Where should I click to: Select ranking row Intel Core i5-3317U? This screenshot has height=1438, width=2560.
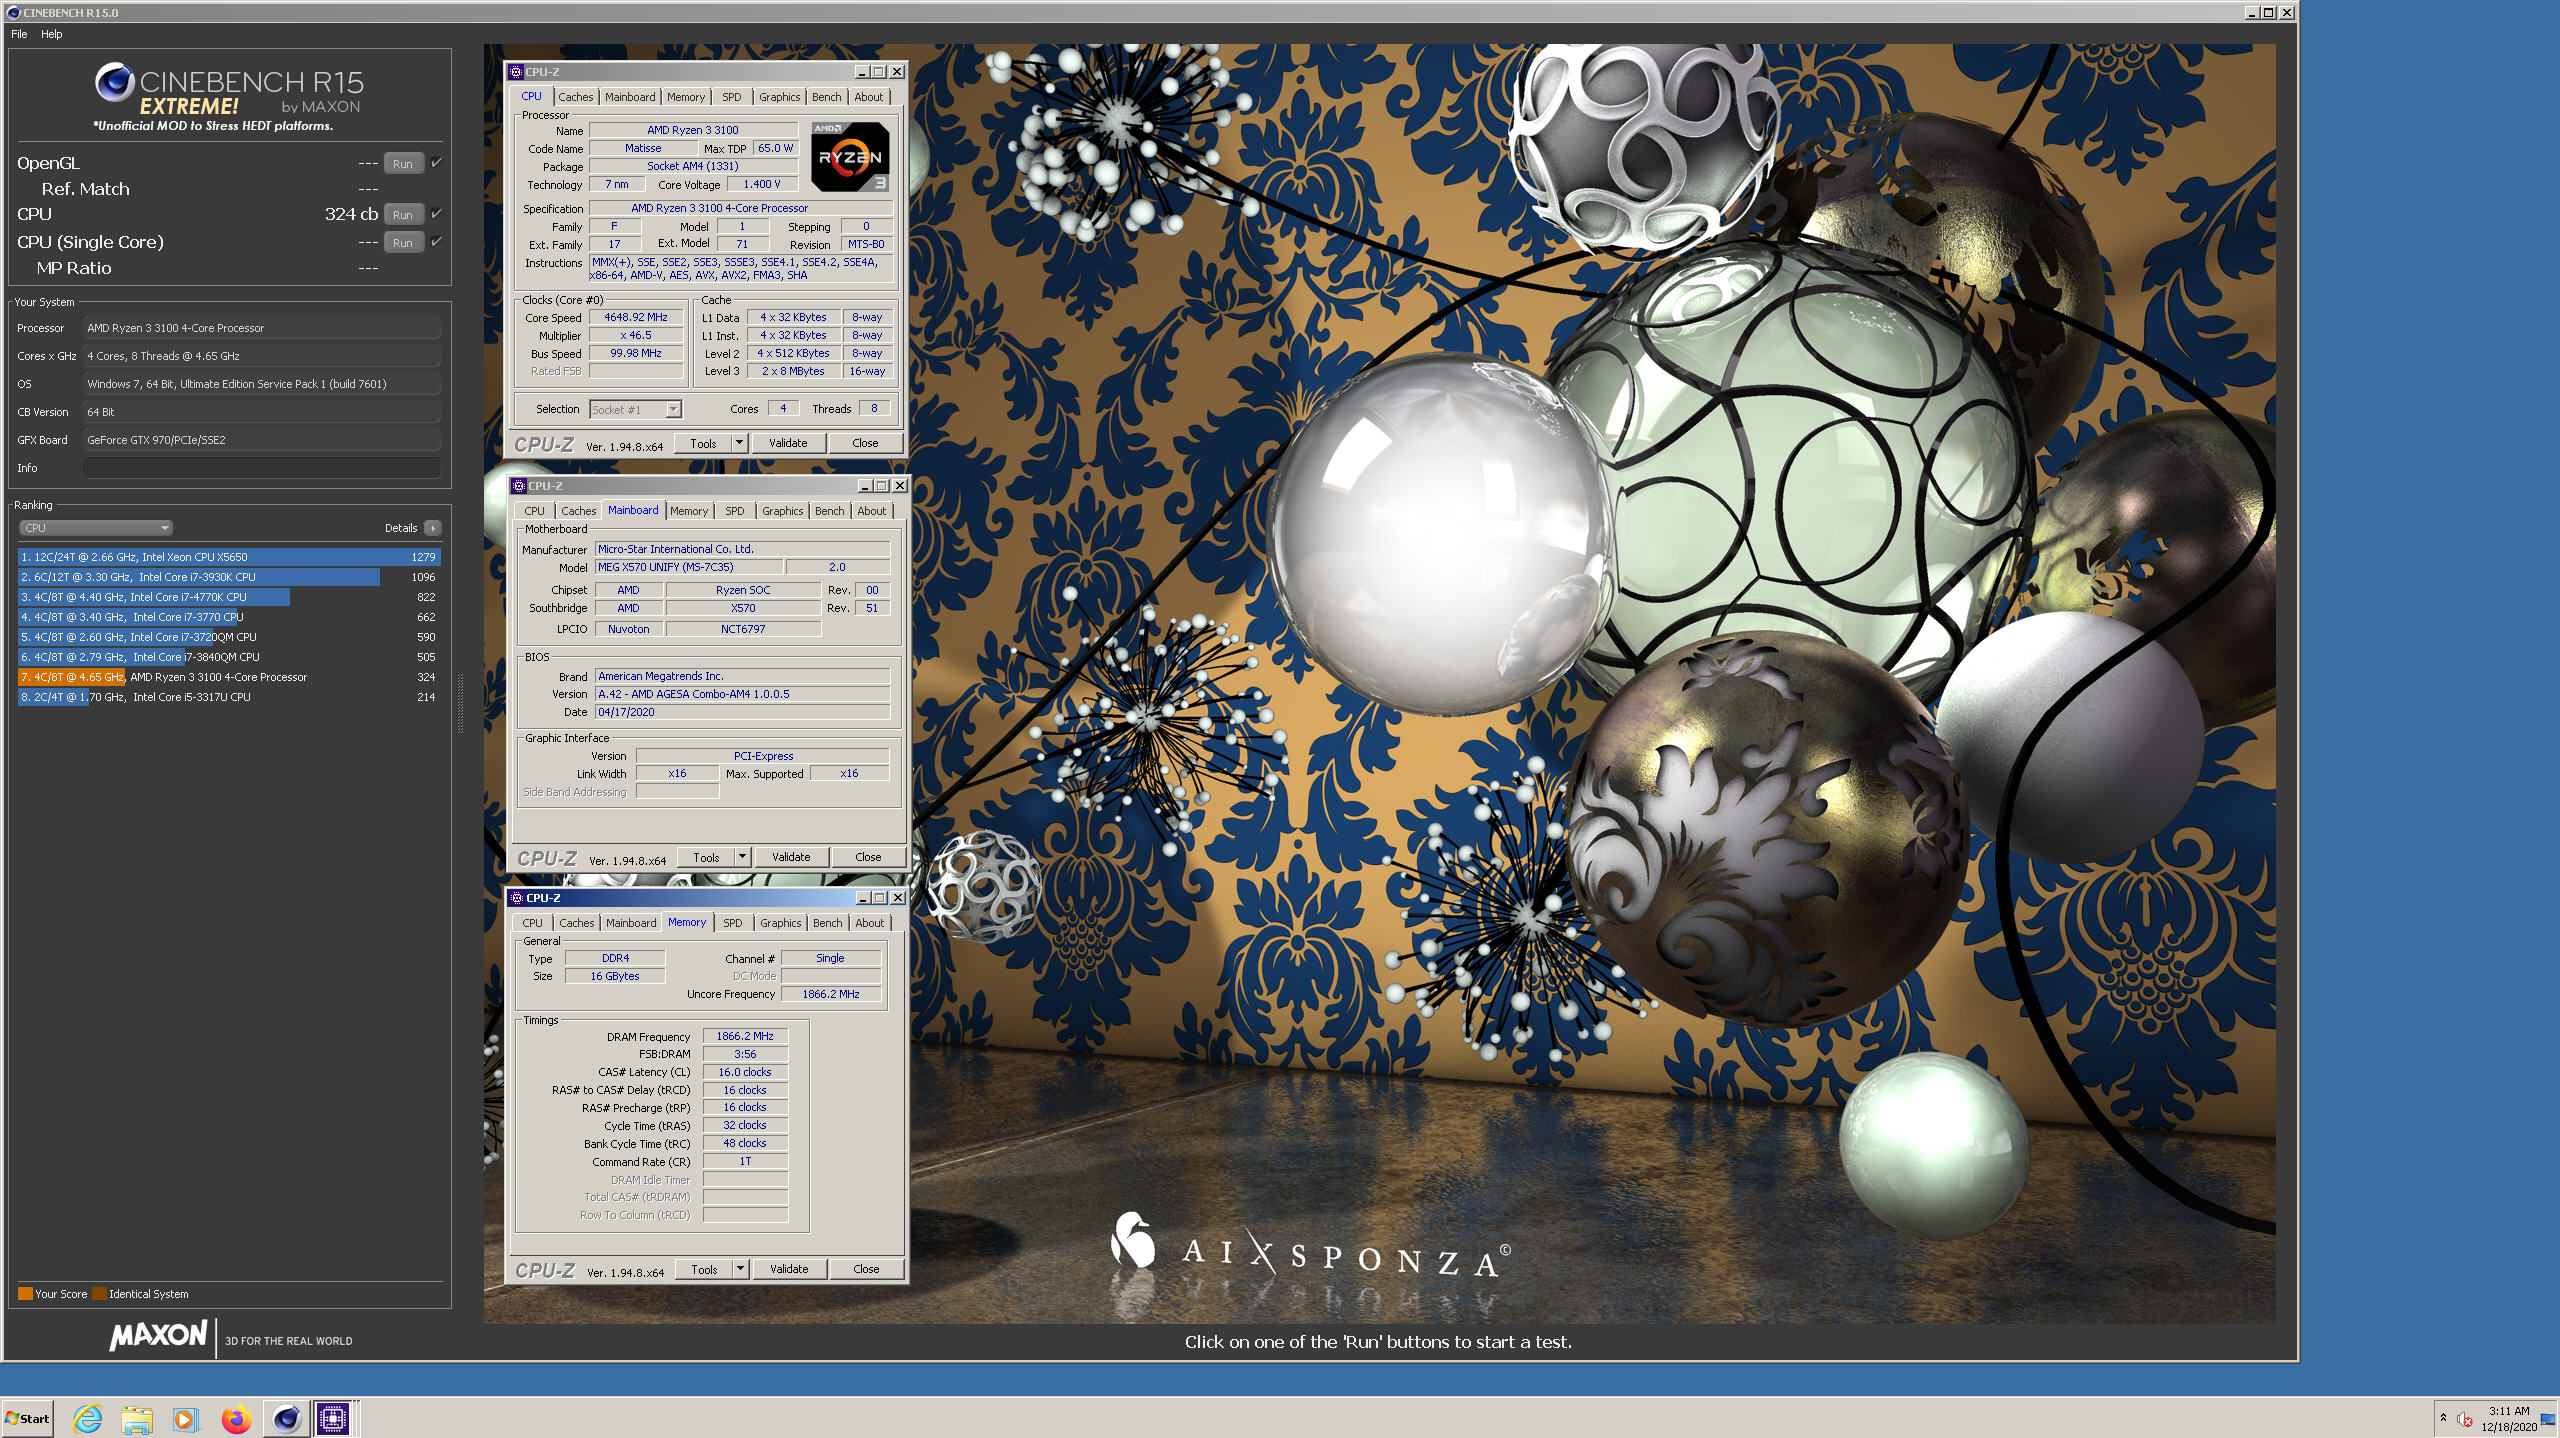pyautogui.click(x=229, y=697)
